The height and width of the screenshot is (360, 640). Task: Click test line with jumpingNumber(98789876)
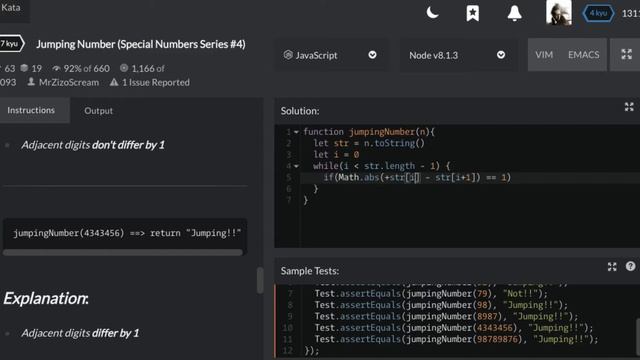coord(456,339)
